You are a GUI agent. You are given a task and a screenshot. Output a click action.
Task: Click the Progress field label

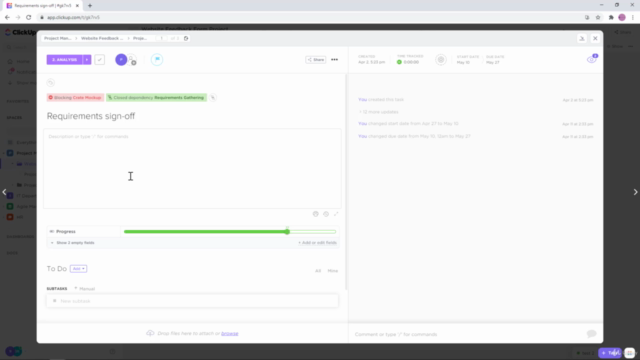coord(66,231)
